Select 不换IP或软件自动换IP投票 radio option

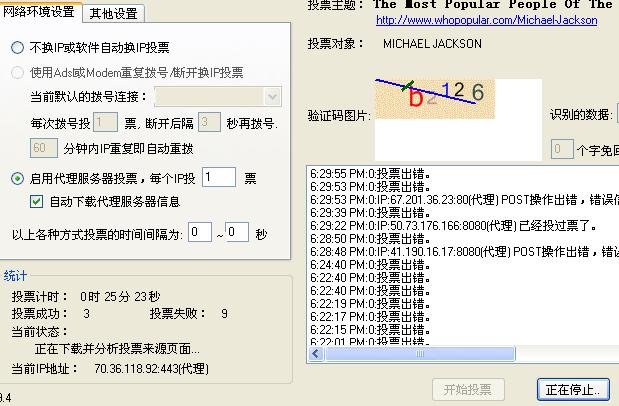pos(18,48)
